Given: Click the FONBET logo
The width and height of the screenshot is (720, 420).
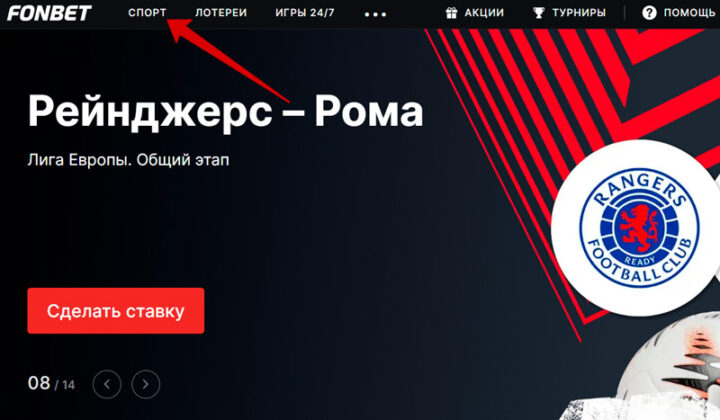Looking at the screenshot, I should click(x=49, y=13).
